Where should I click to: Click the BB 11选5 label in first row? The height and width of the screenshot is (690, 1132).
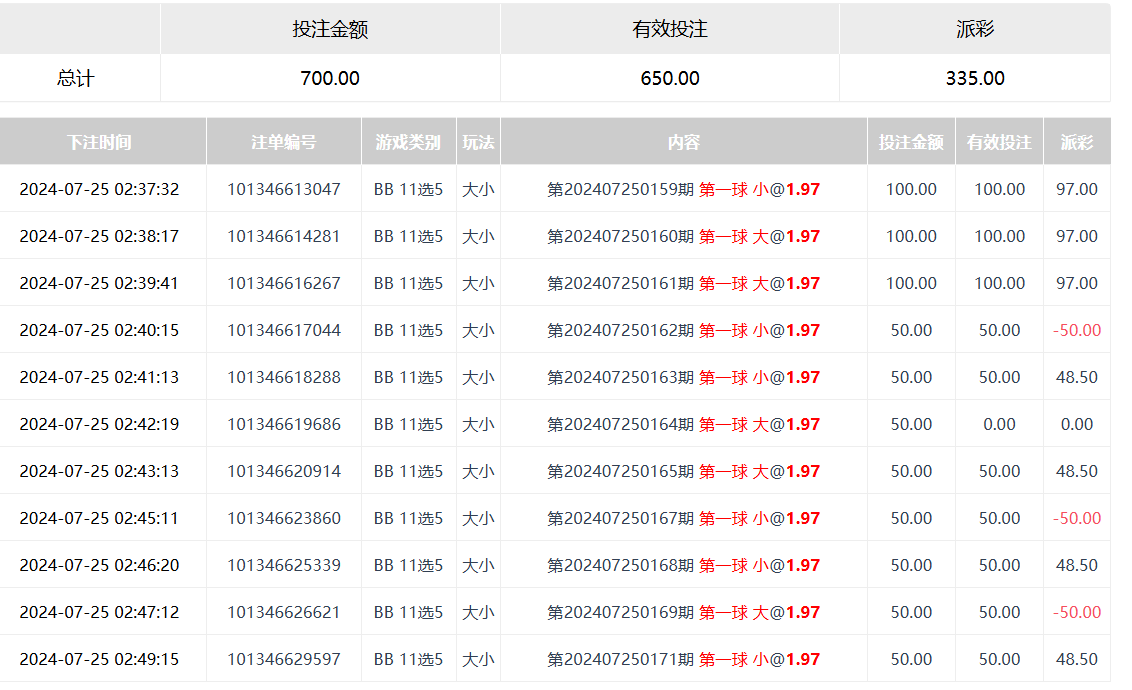pyautogui.click(x=410, y=189)
